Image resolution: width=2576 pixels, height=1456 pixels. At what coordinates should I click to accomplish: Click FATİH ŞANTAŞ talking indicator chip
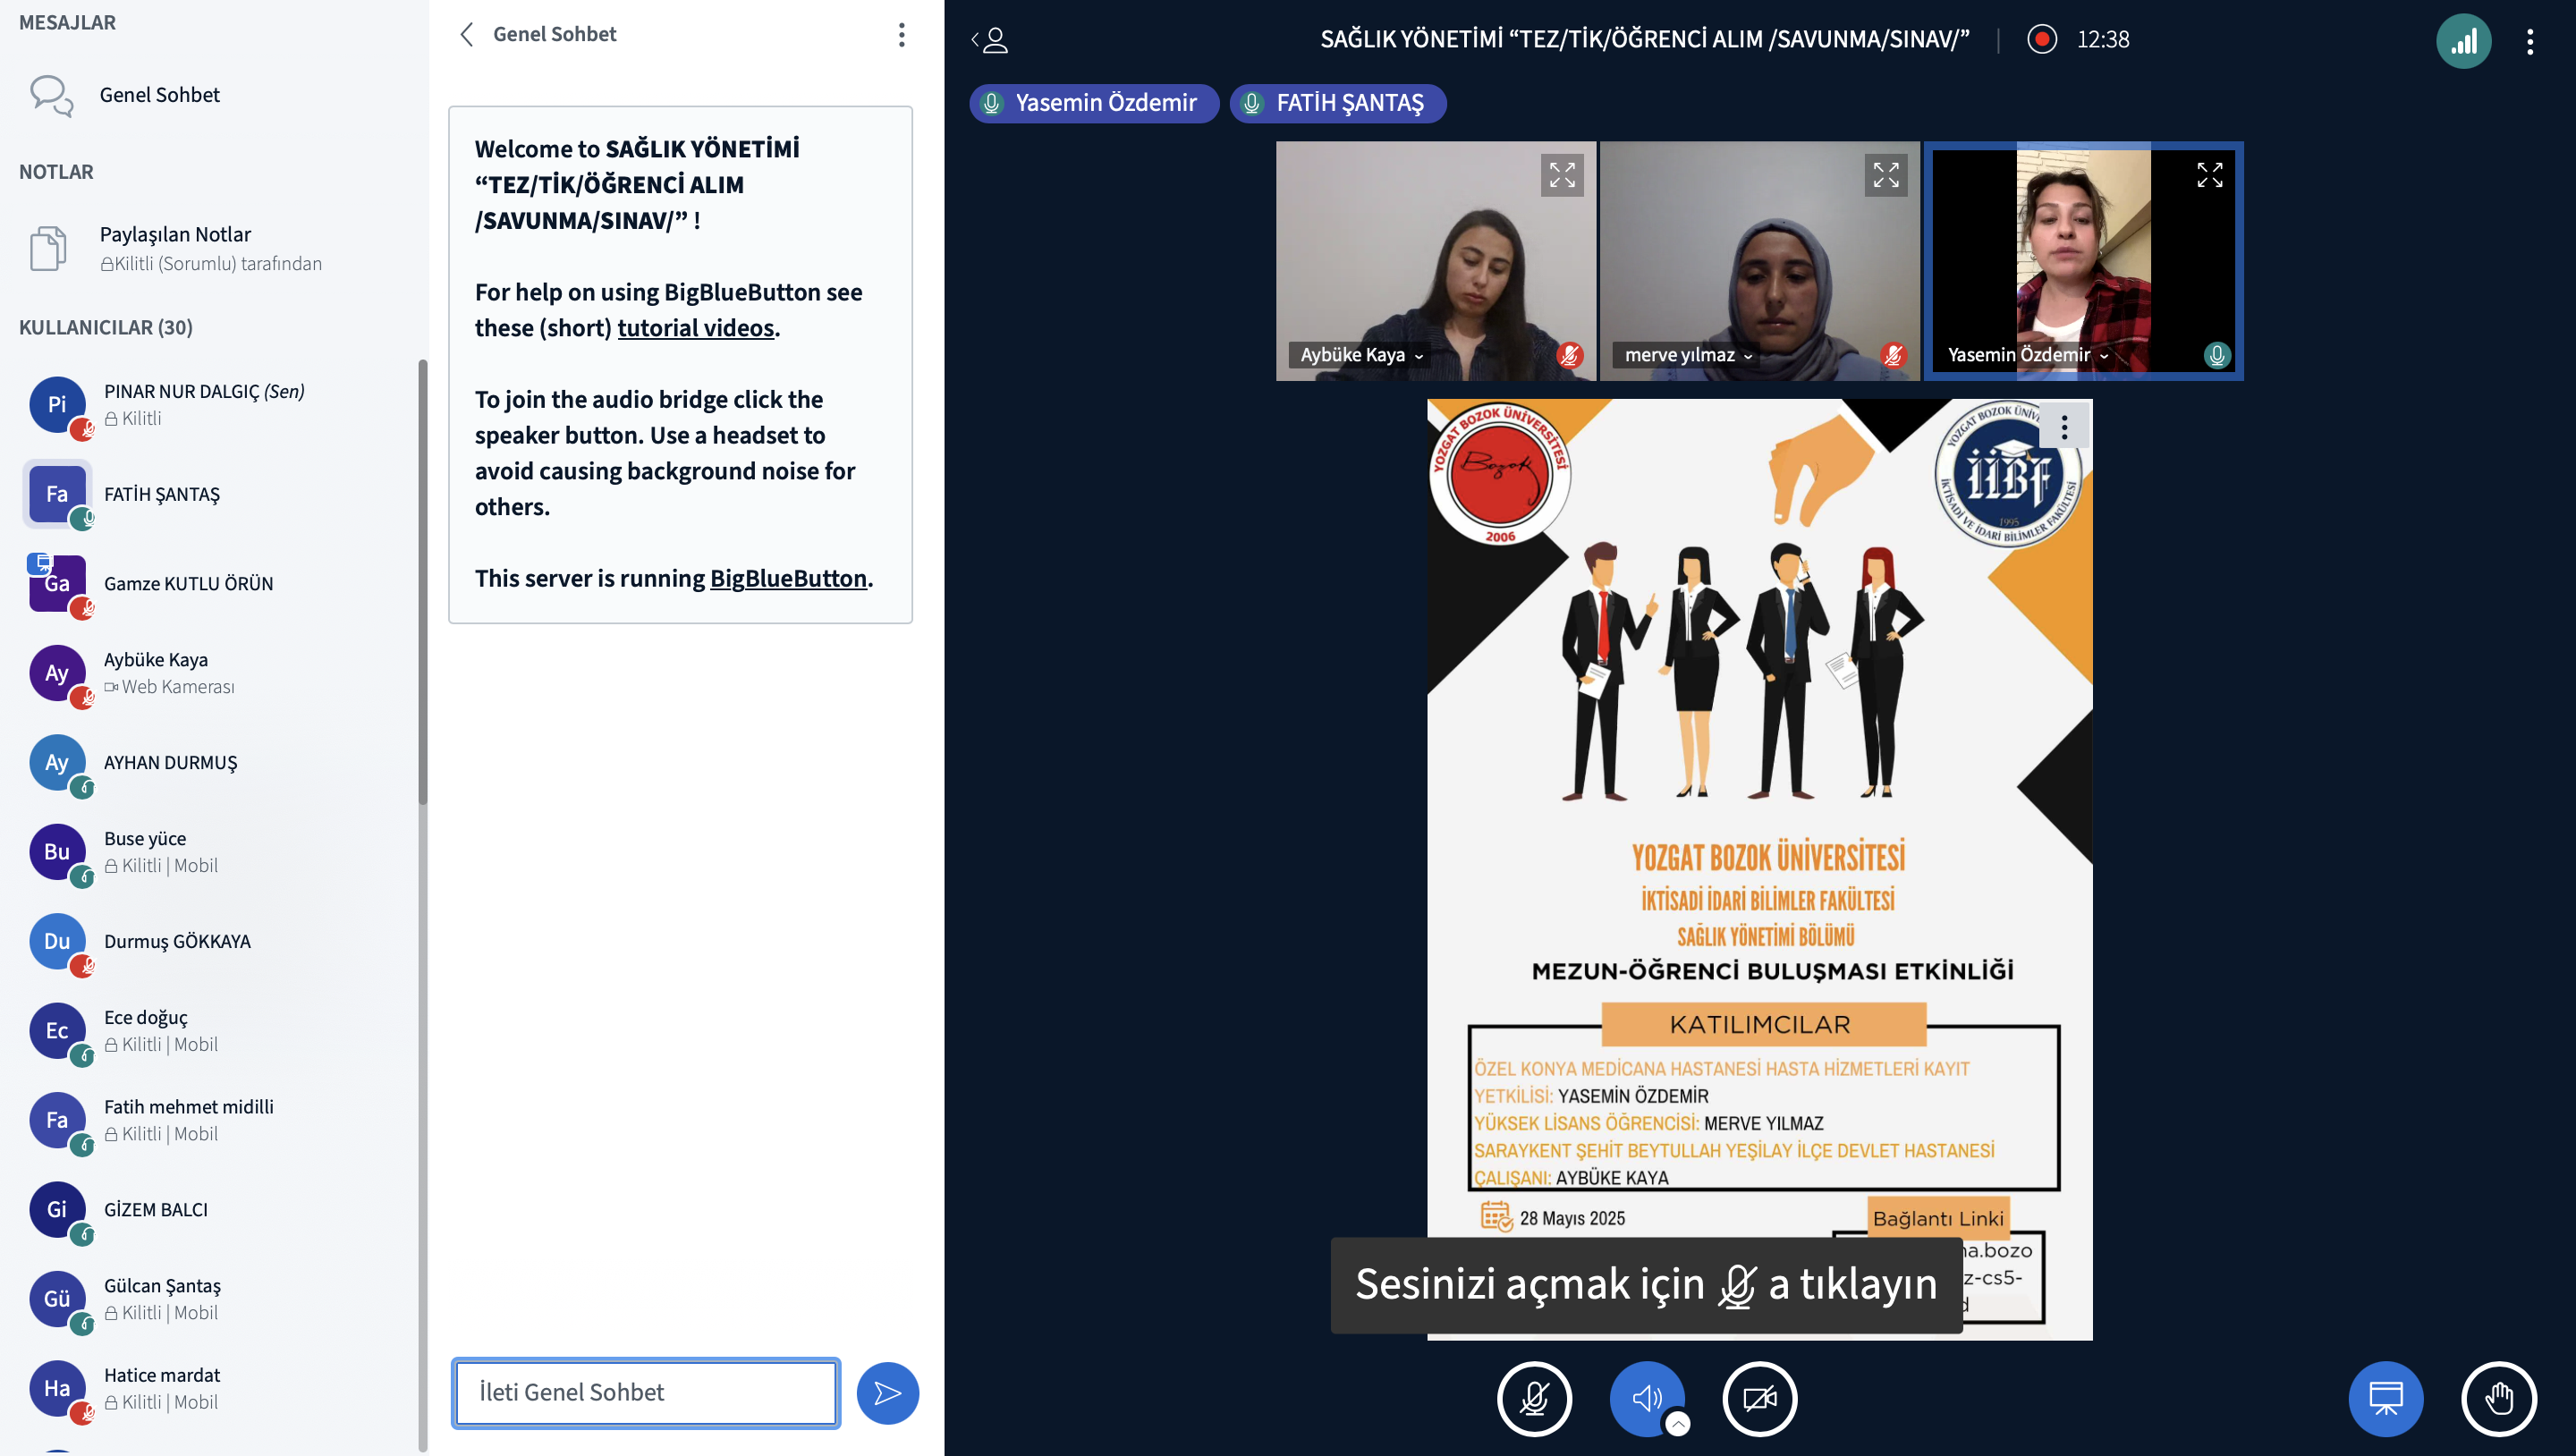pos(1337,103)
